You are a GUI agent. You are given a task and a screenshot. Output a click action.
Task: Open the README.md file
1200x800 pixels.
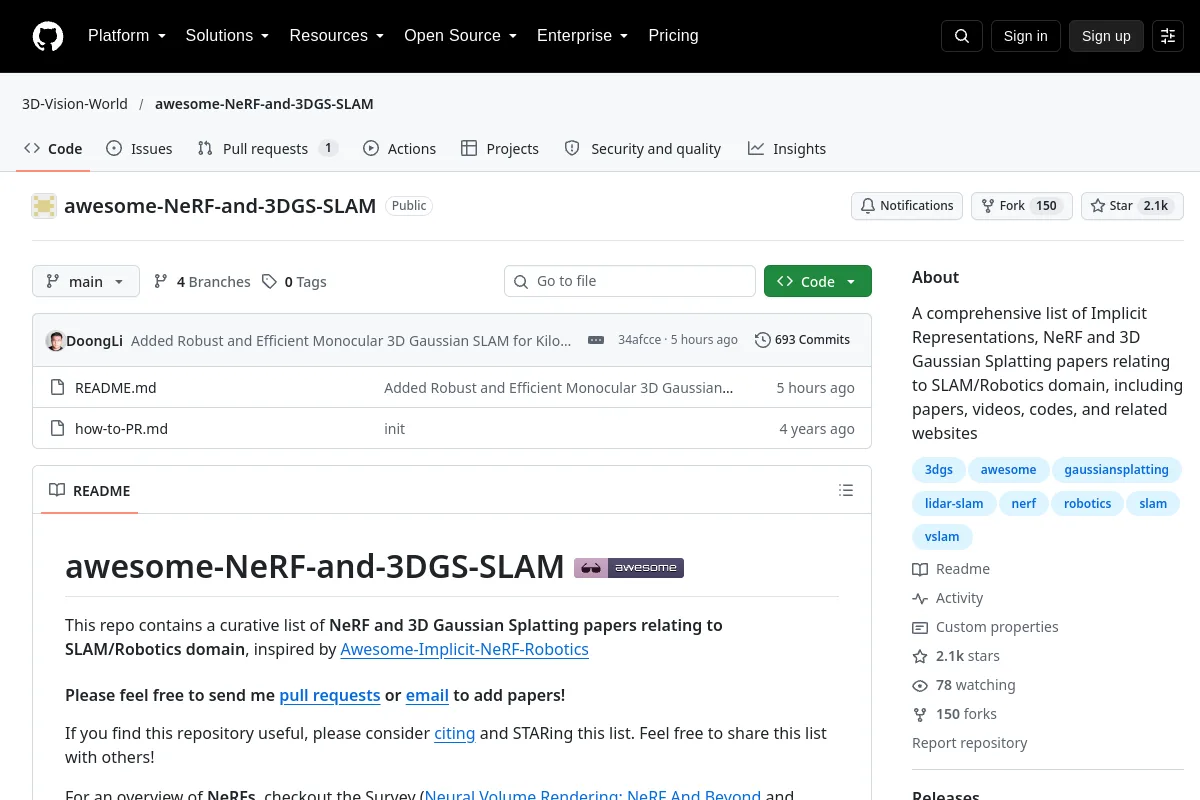tap(116, 388)
